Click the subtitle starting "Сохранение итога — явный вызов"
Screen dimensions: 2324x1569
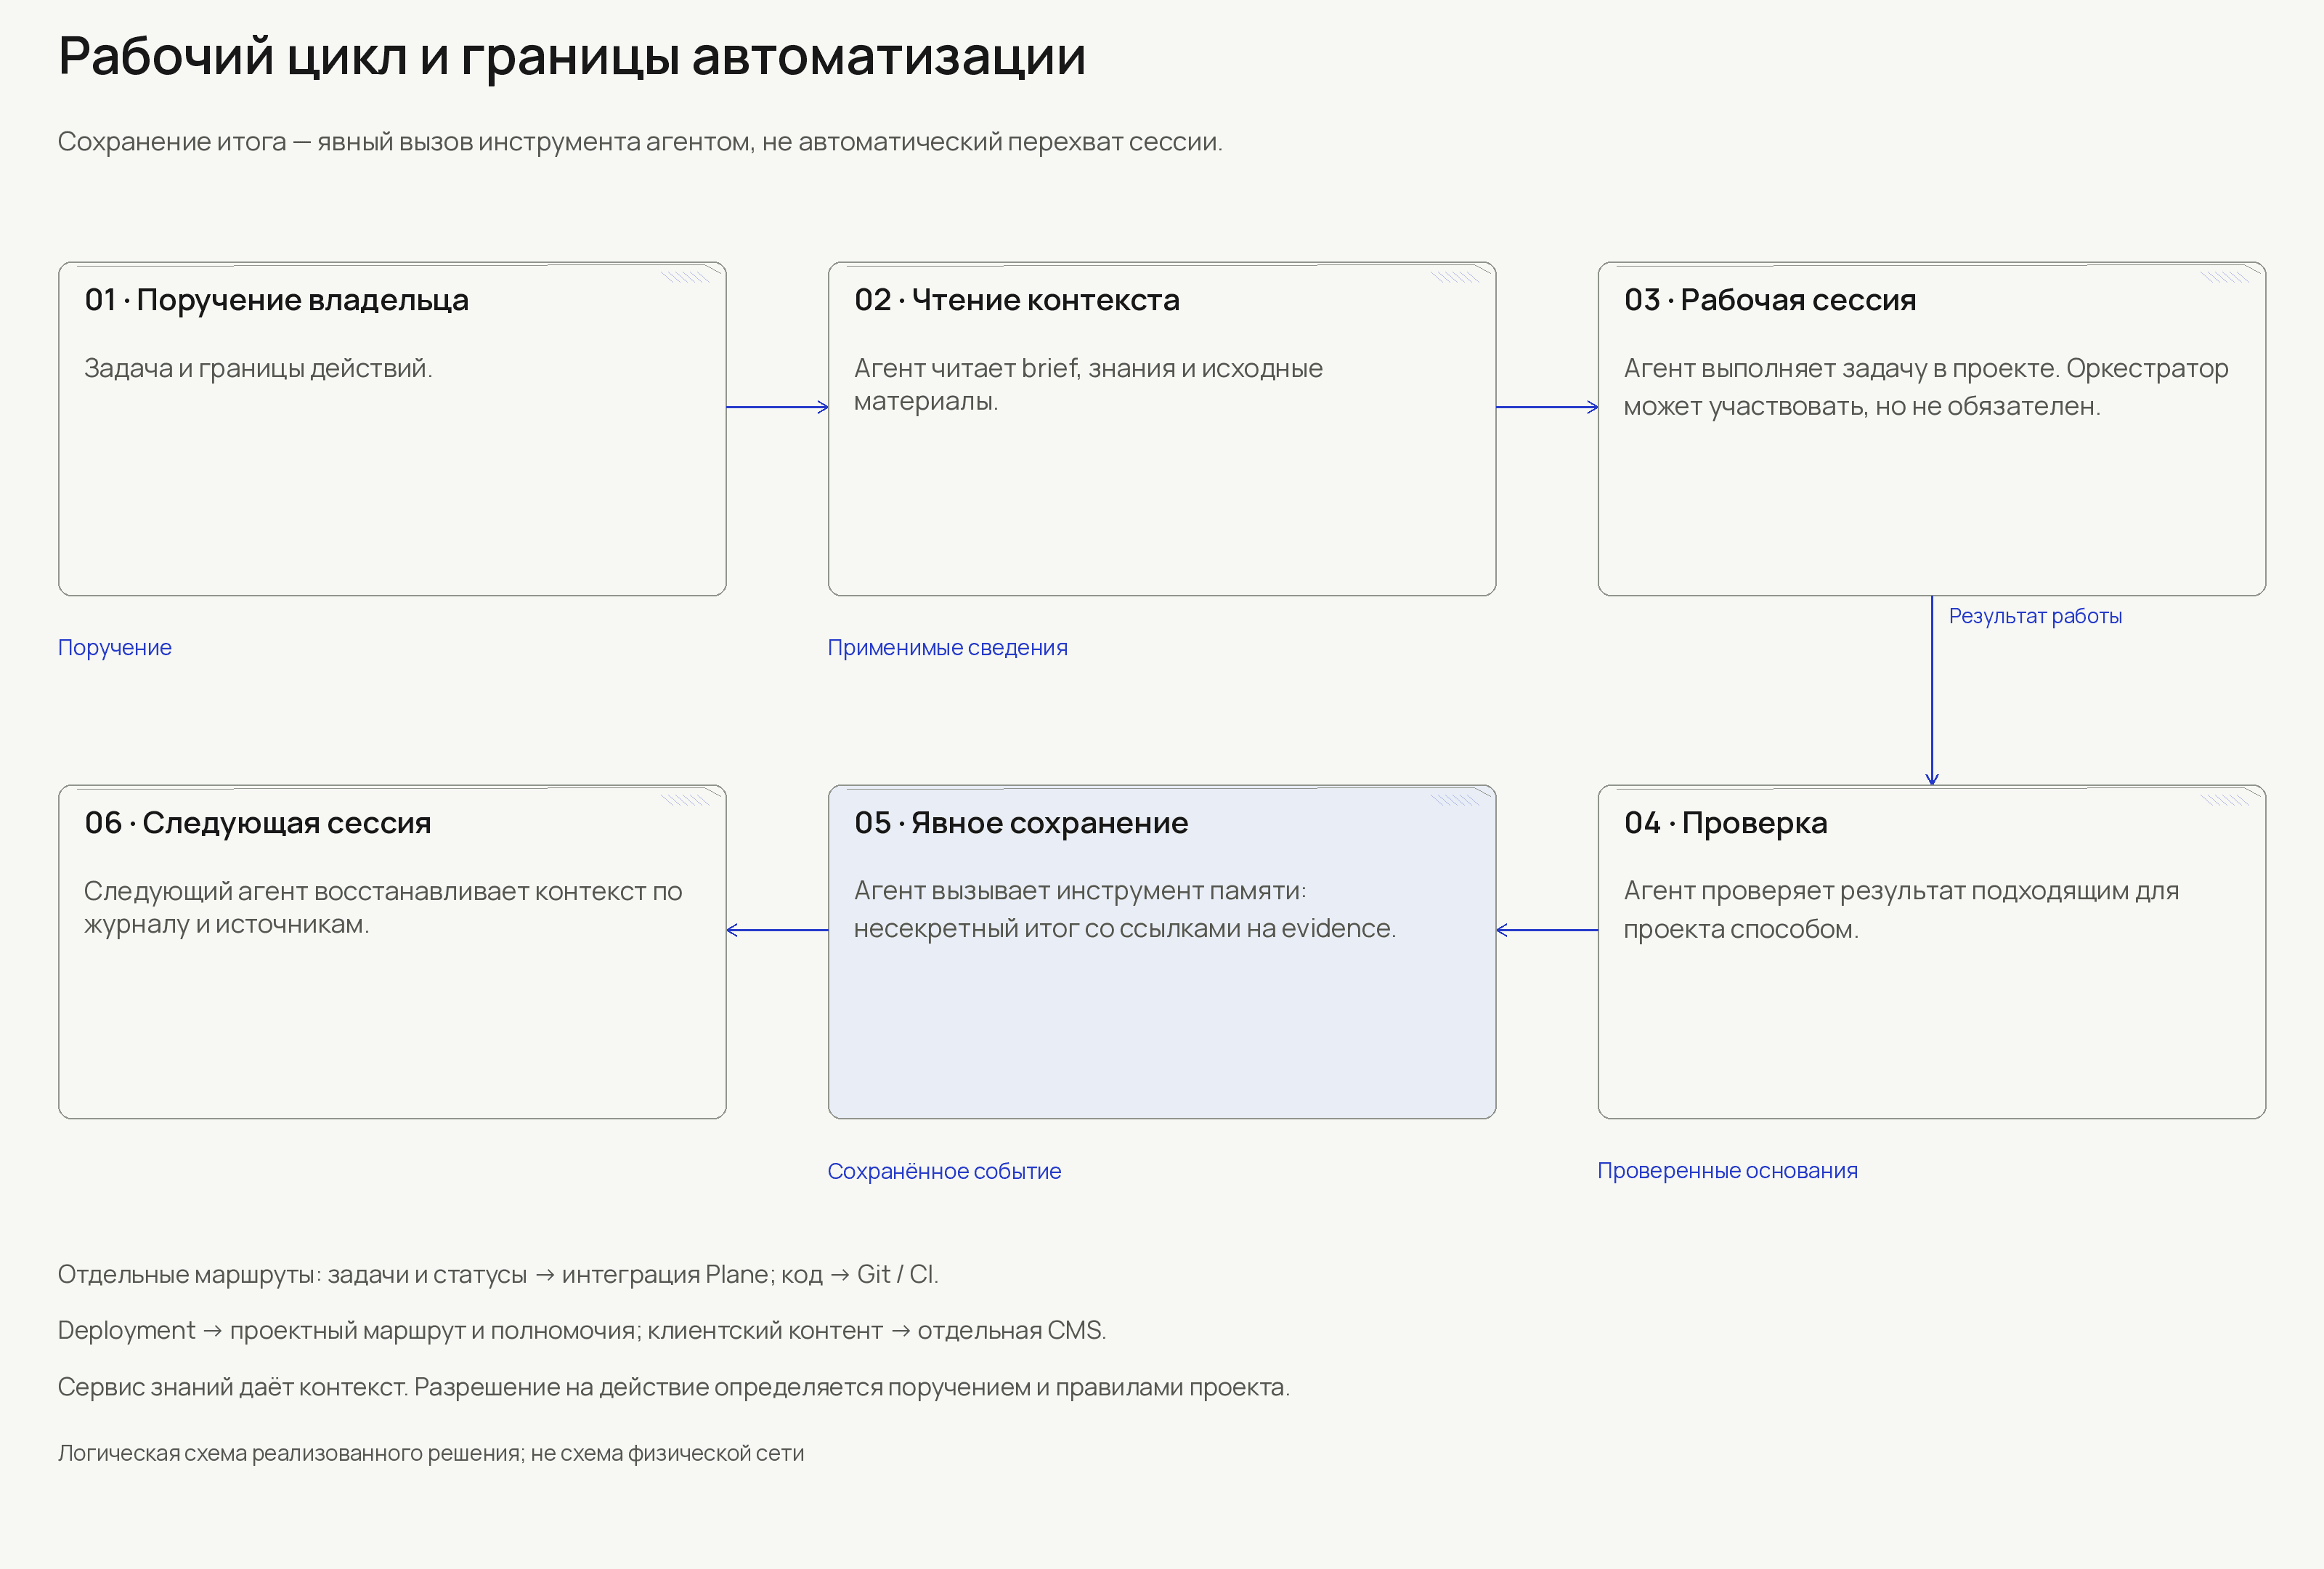point(640,142)
